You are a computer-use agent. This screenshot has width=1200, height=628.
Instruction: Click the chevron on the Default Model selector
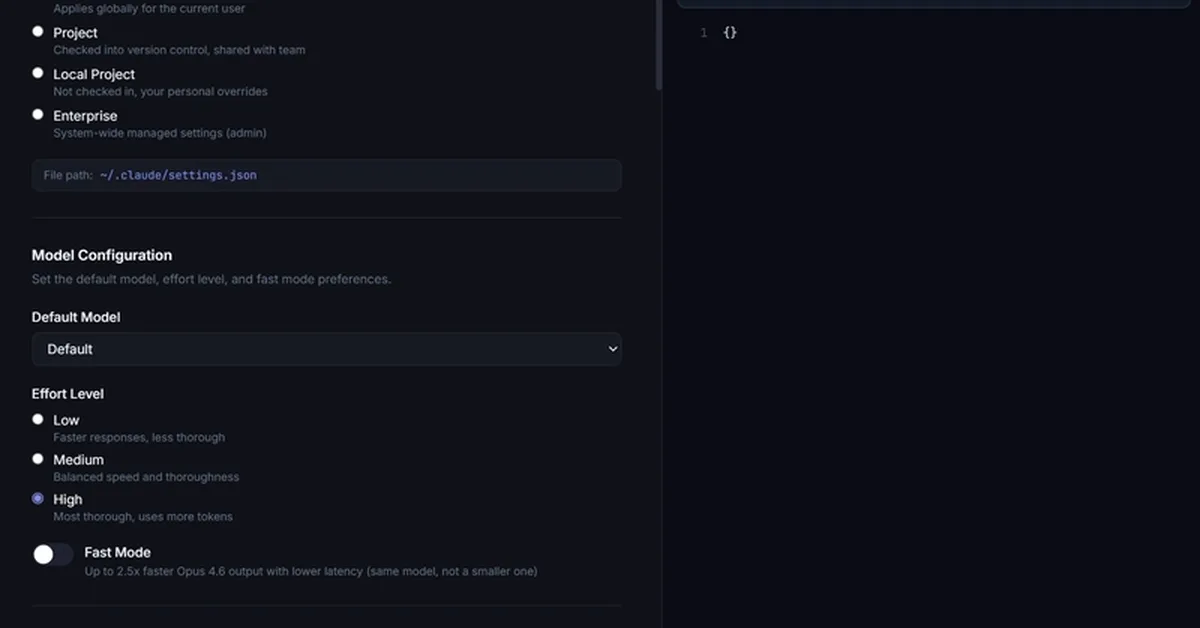613,349
